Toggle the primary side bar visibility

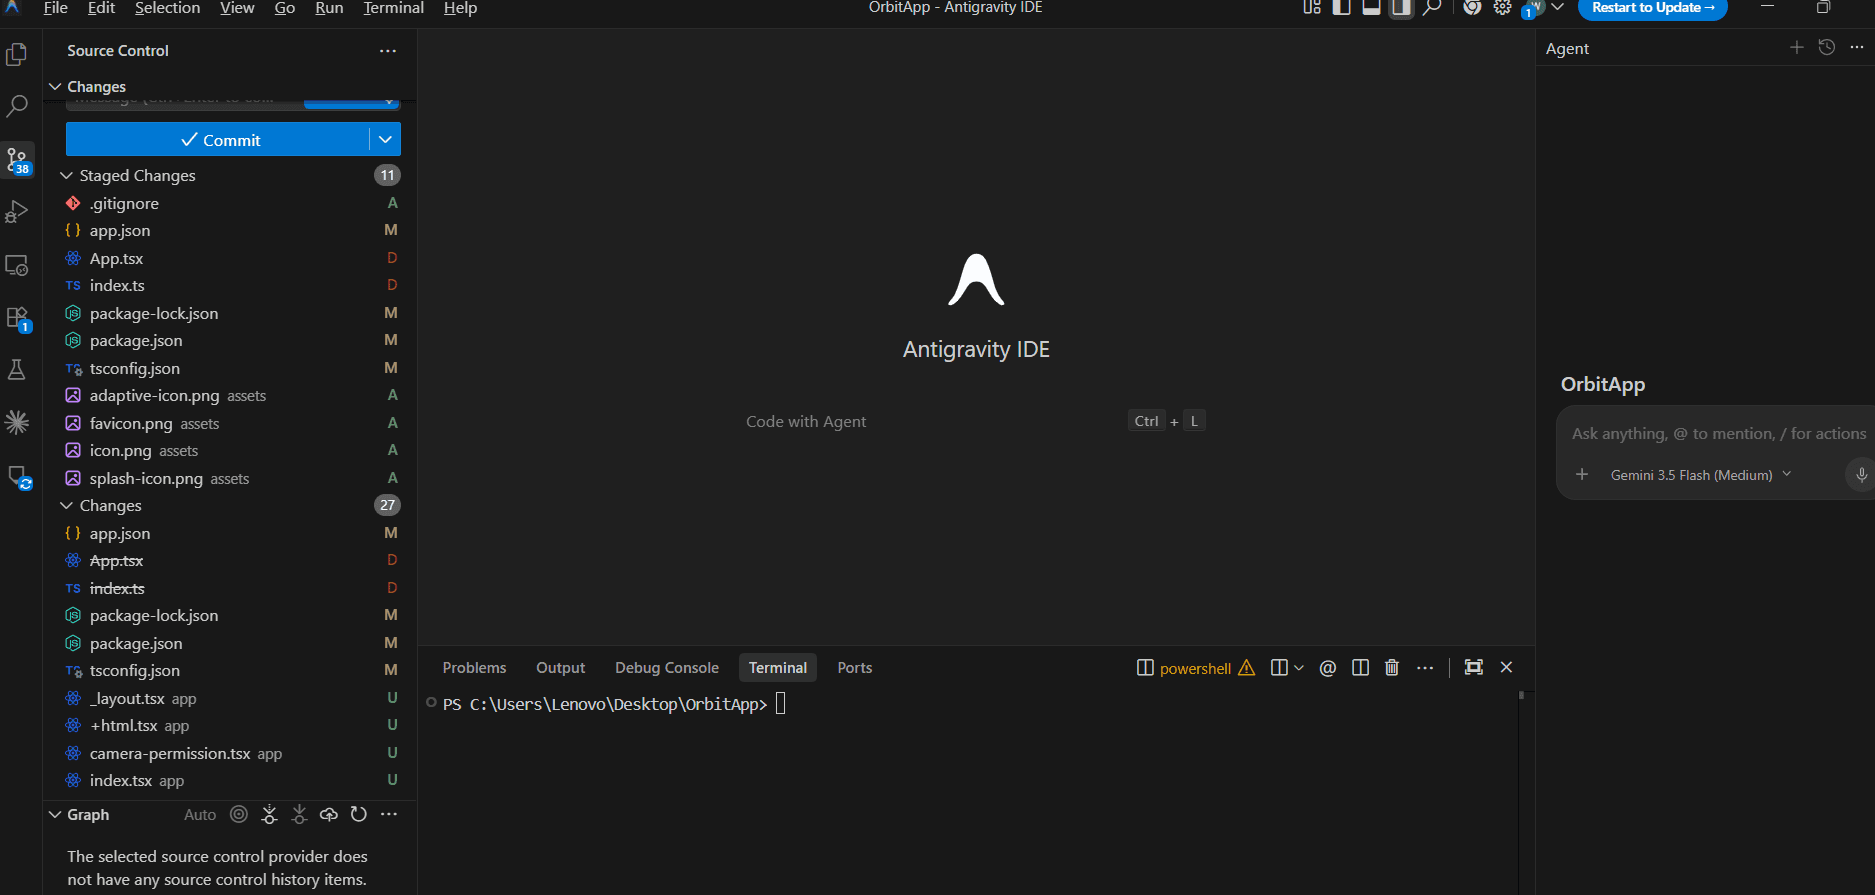pyautogui.click(x=1342, y=8)
